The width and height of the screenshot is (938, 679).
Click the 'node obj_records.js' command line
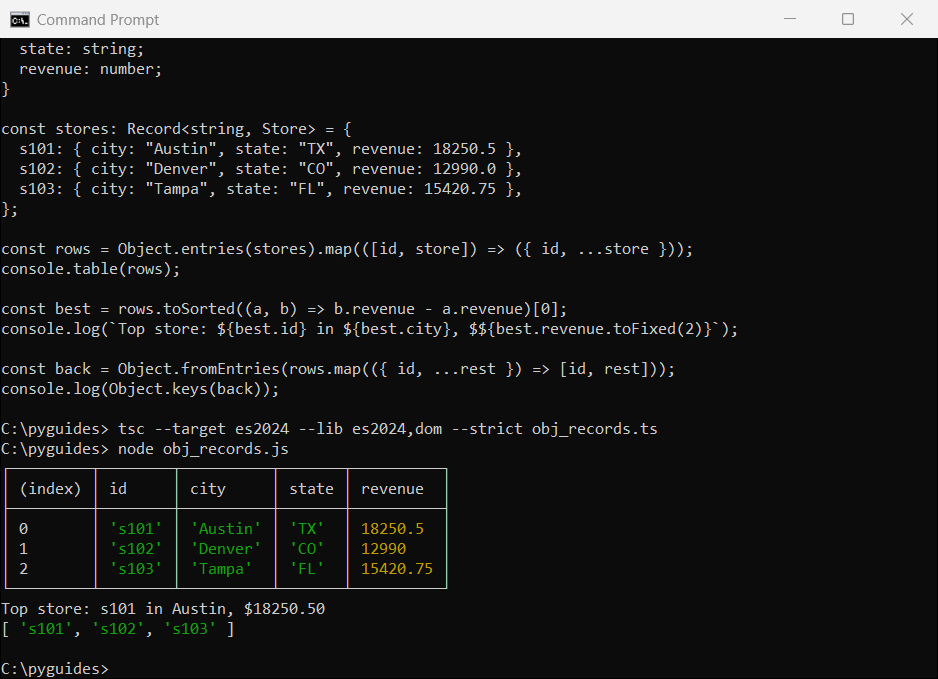click(145, 449)
